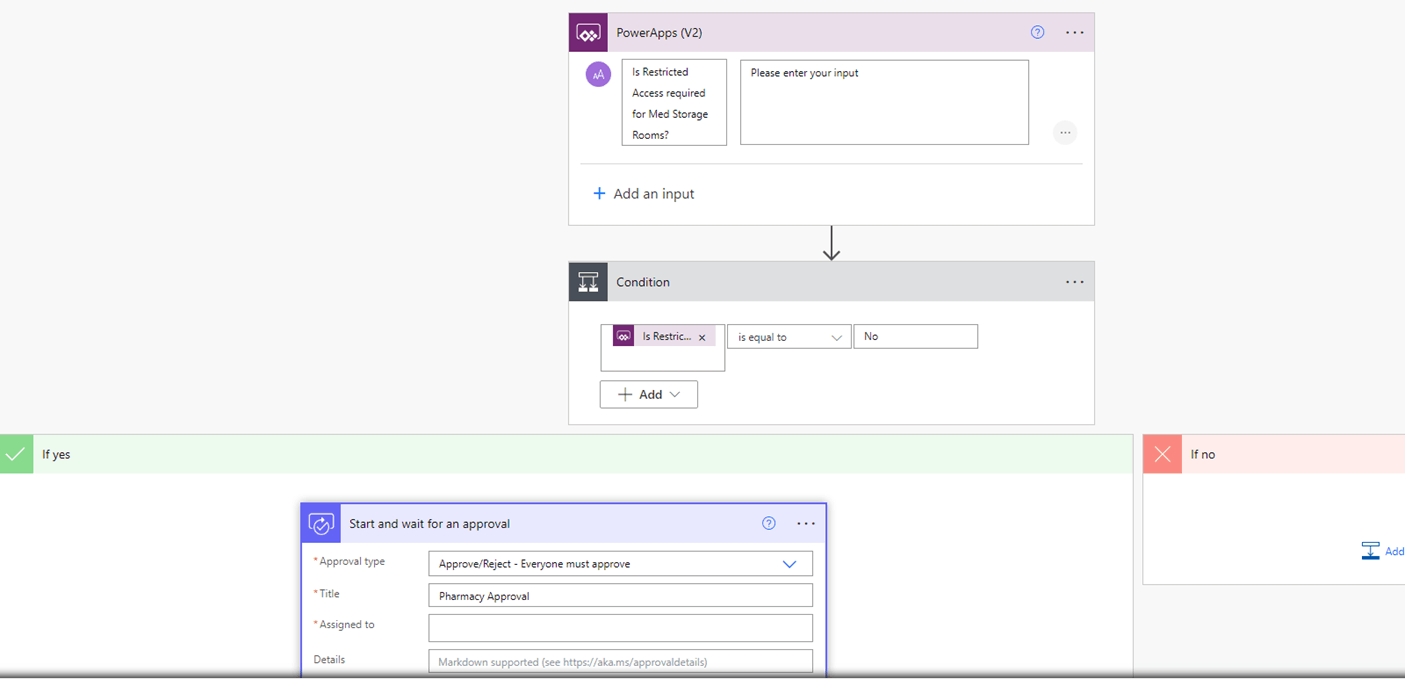This screenshot has width=1405, height=679.
Task: Click the Condition header title
Action: (x=643, y=282)
